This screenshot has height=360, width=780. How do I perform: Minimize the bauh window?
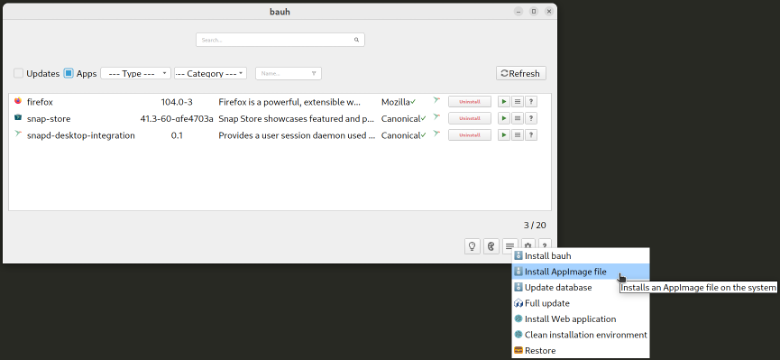click(x=518, y=11)
